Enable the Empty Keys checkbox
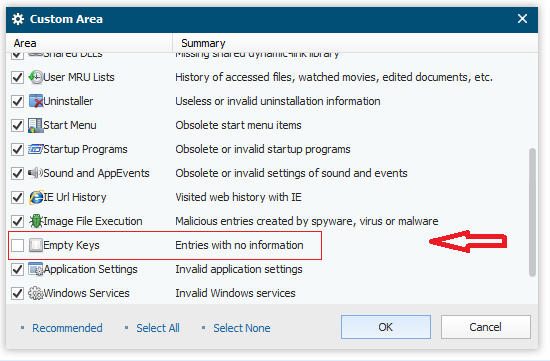 18,245
